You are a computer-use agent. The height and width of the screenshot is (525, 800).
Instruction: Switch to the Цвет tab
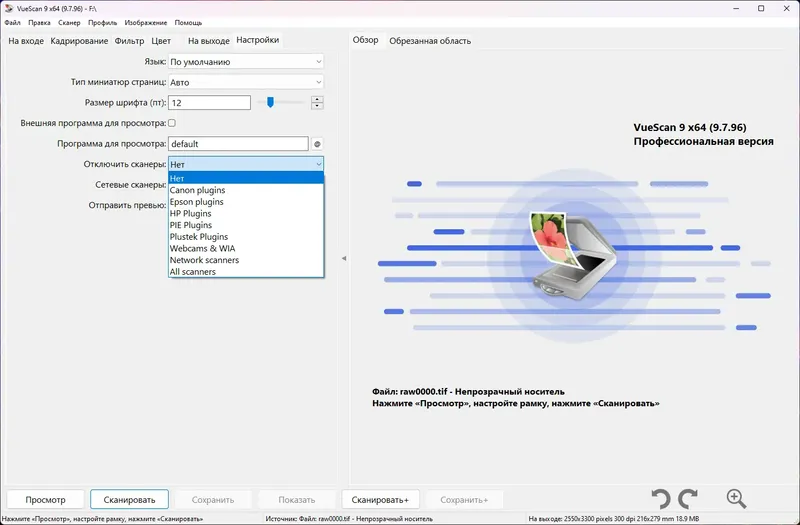coord(161,41)
